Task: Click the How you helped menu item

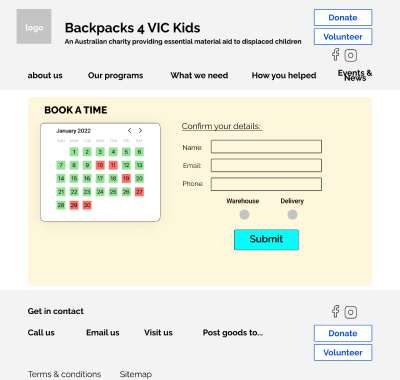Action: point(284,76)
